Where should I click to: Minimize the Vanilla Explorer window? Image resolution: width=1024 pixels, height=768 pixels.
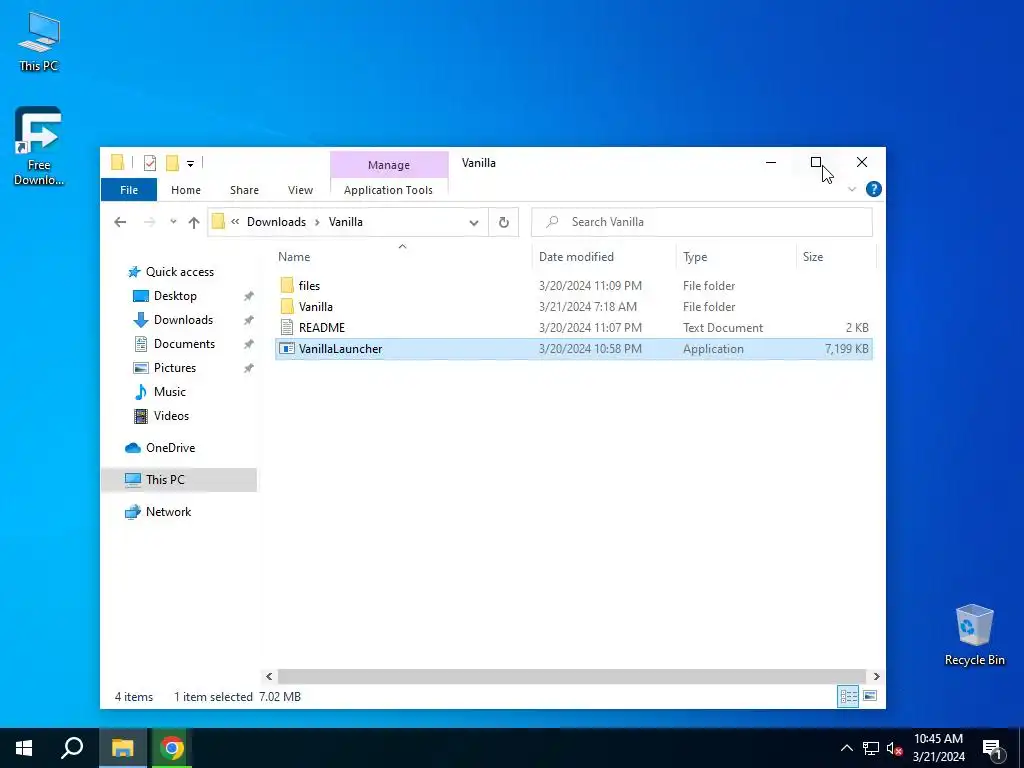pos(771,162)
